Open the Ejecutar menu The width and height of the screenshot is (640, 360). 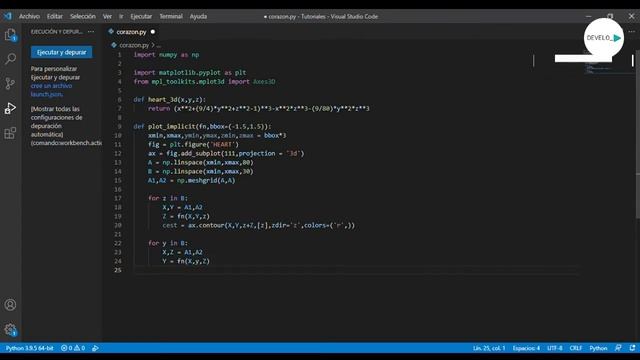141,16
